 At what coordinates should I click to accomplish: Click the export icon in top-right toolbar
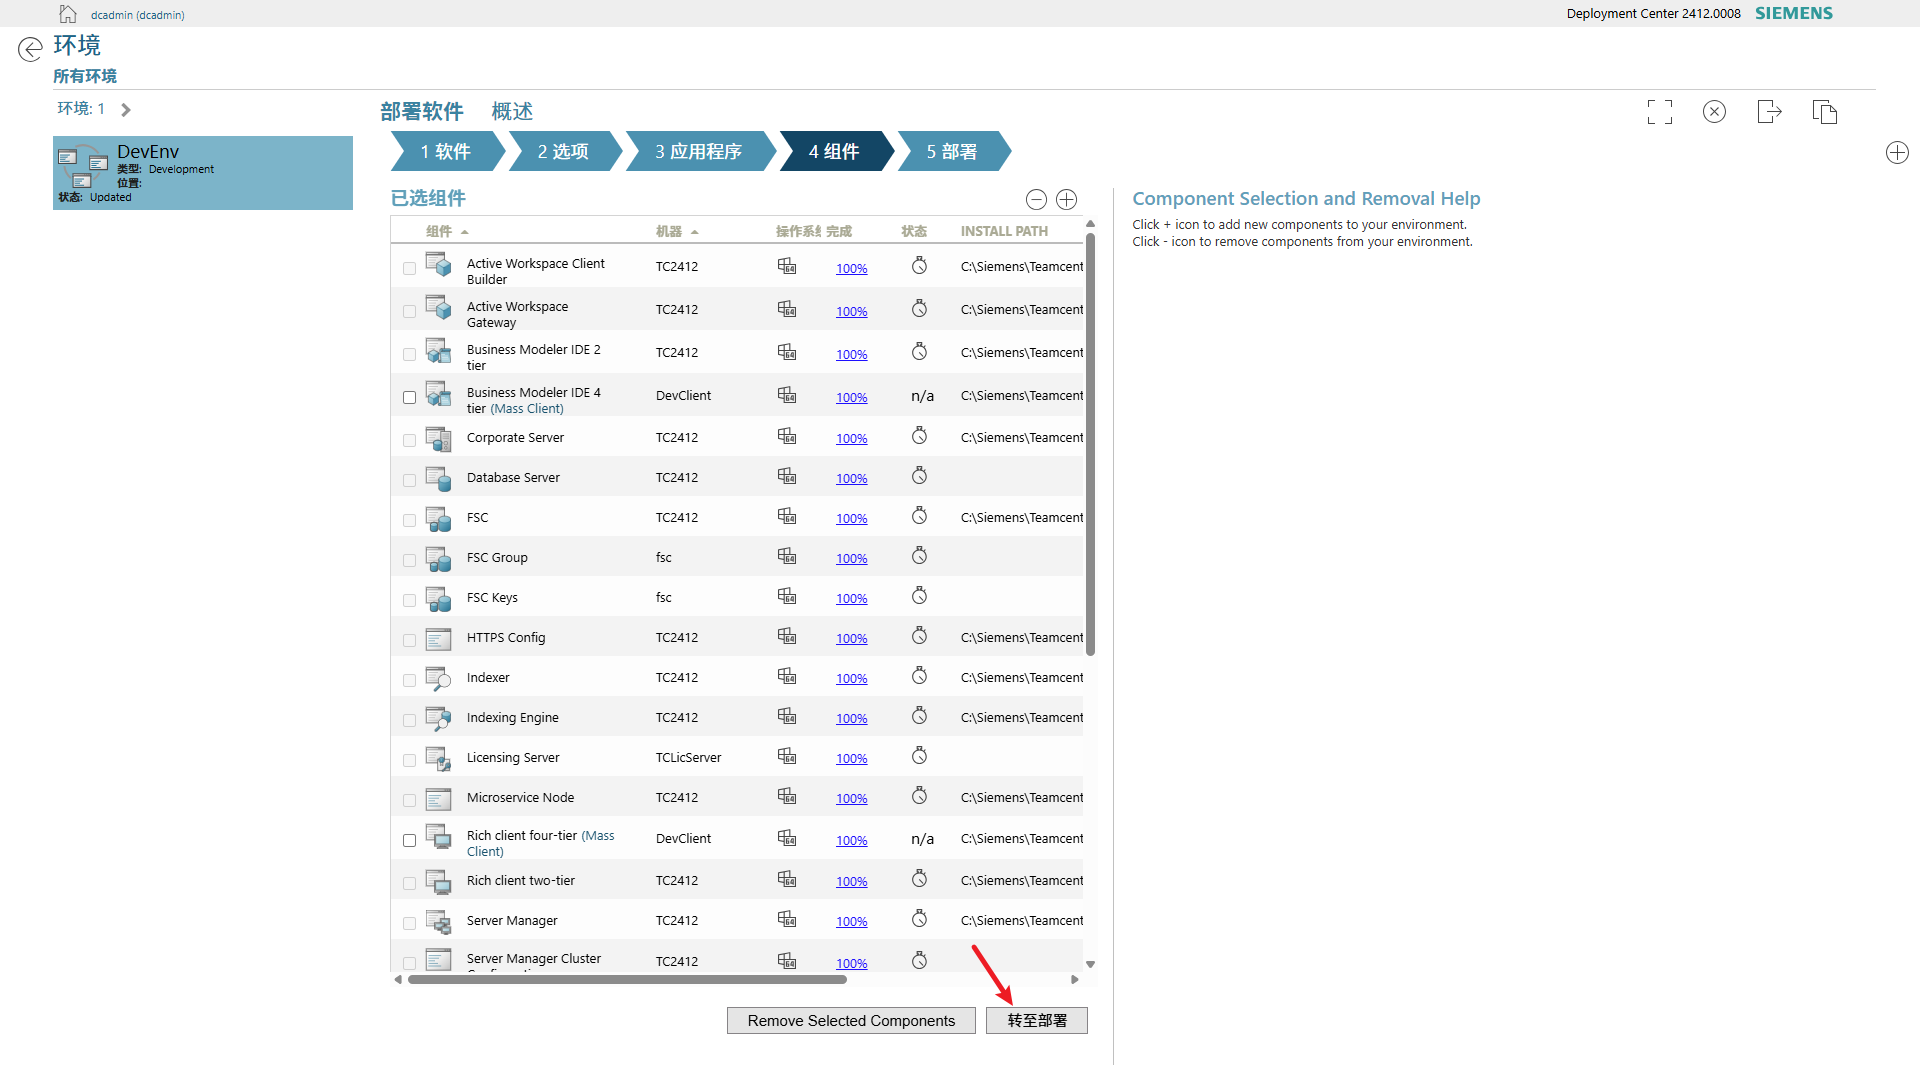point(1769,112)
